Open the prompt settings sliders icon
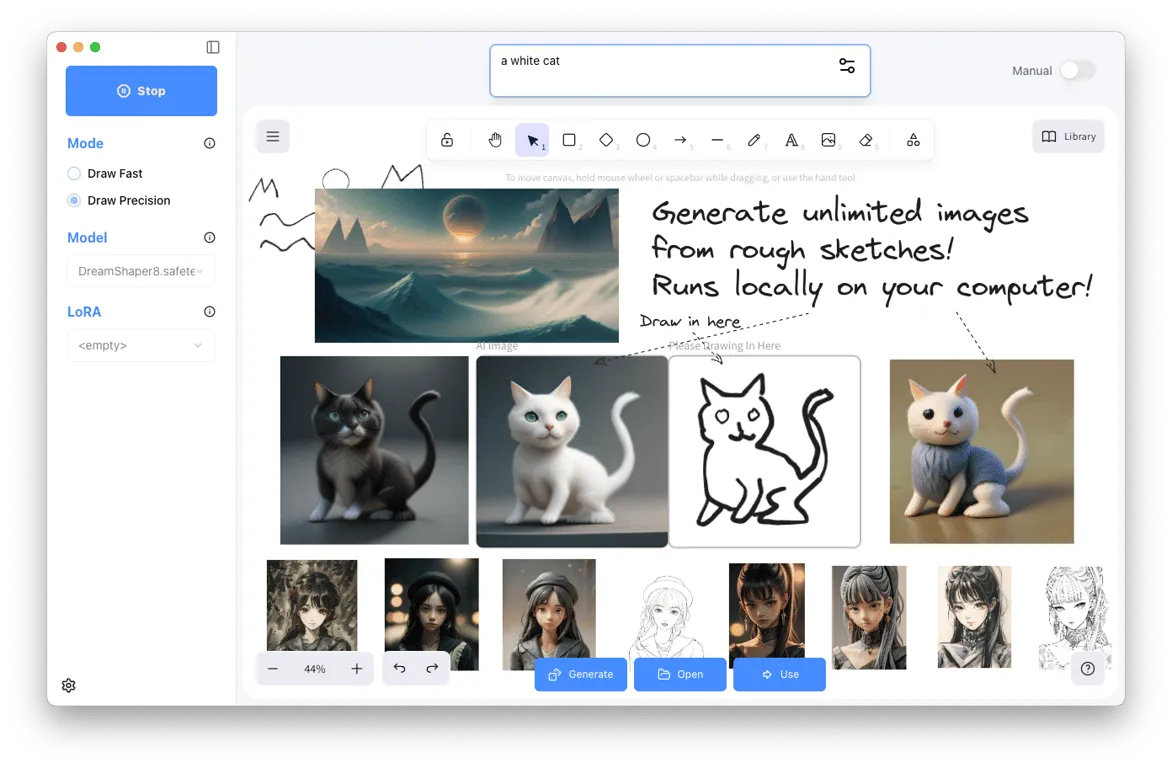This screenshot has width=1172, height=768. 847,64
